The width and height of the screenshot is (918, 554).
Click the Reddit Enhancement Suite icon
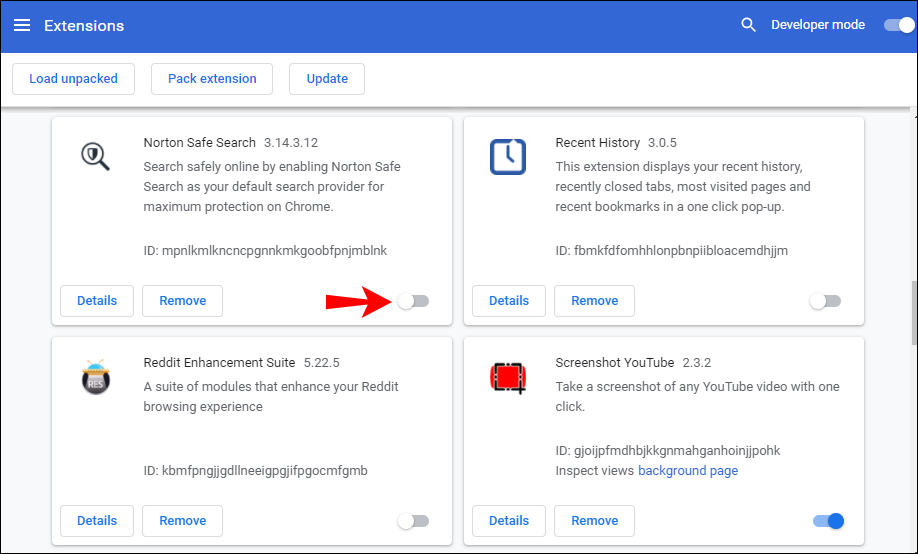95,377
